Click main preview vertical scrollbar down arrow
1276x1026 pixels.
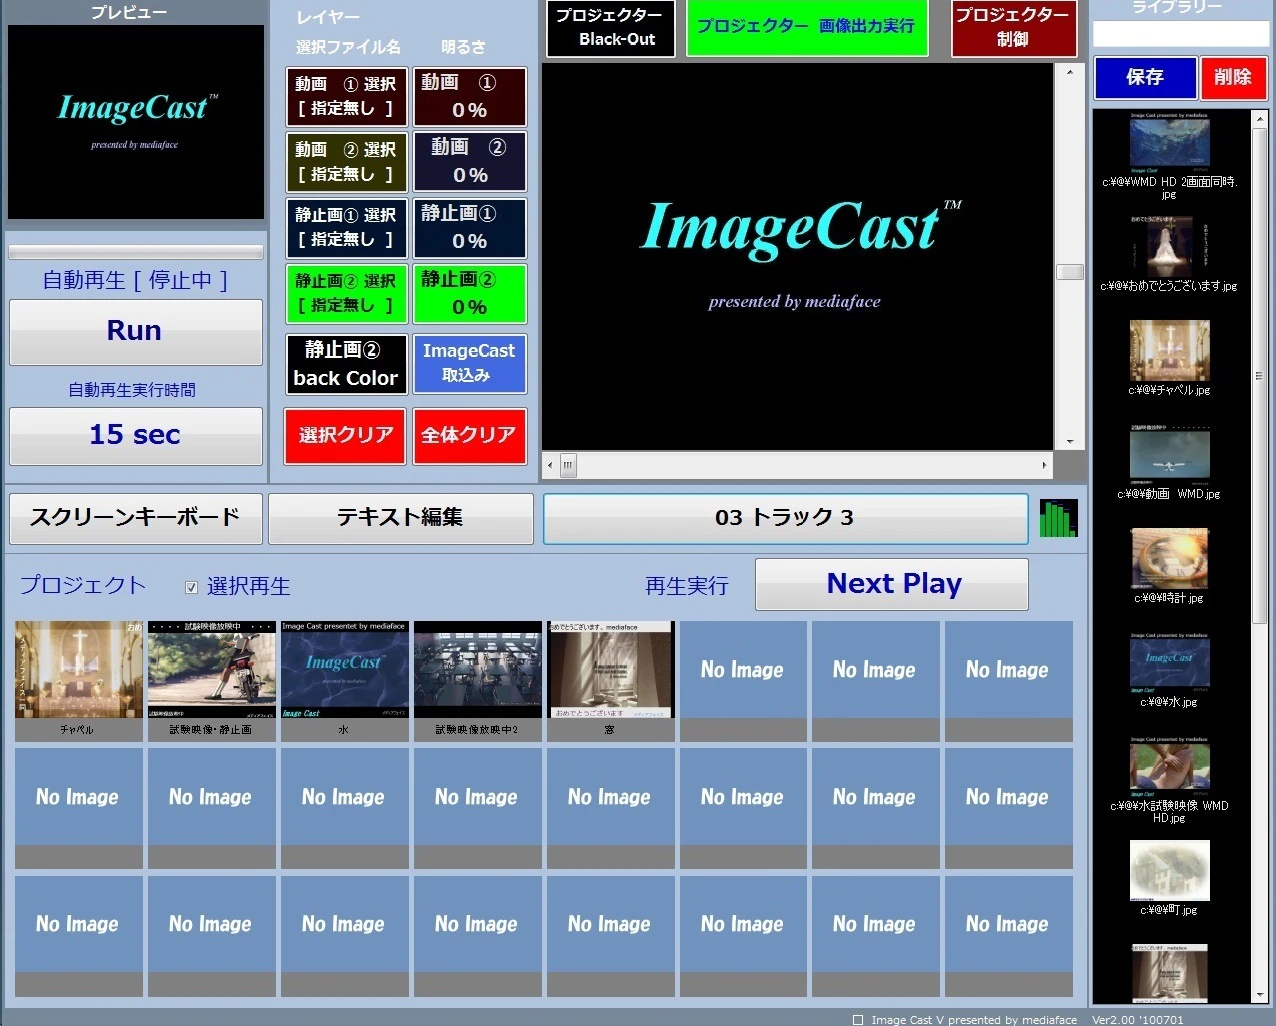pos(1070,441)
